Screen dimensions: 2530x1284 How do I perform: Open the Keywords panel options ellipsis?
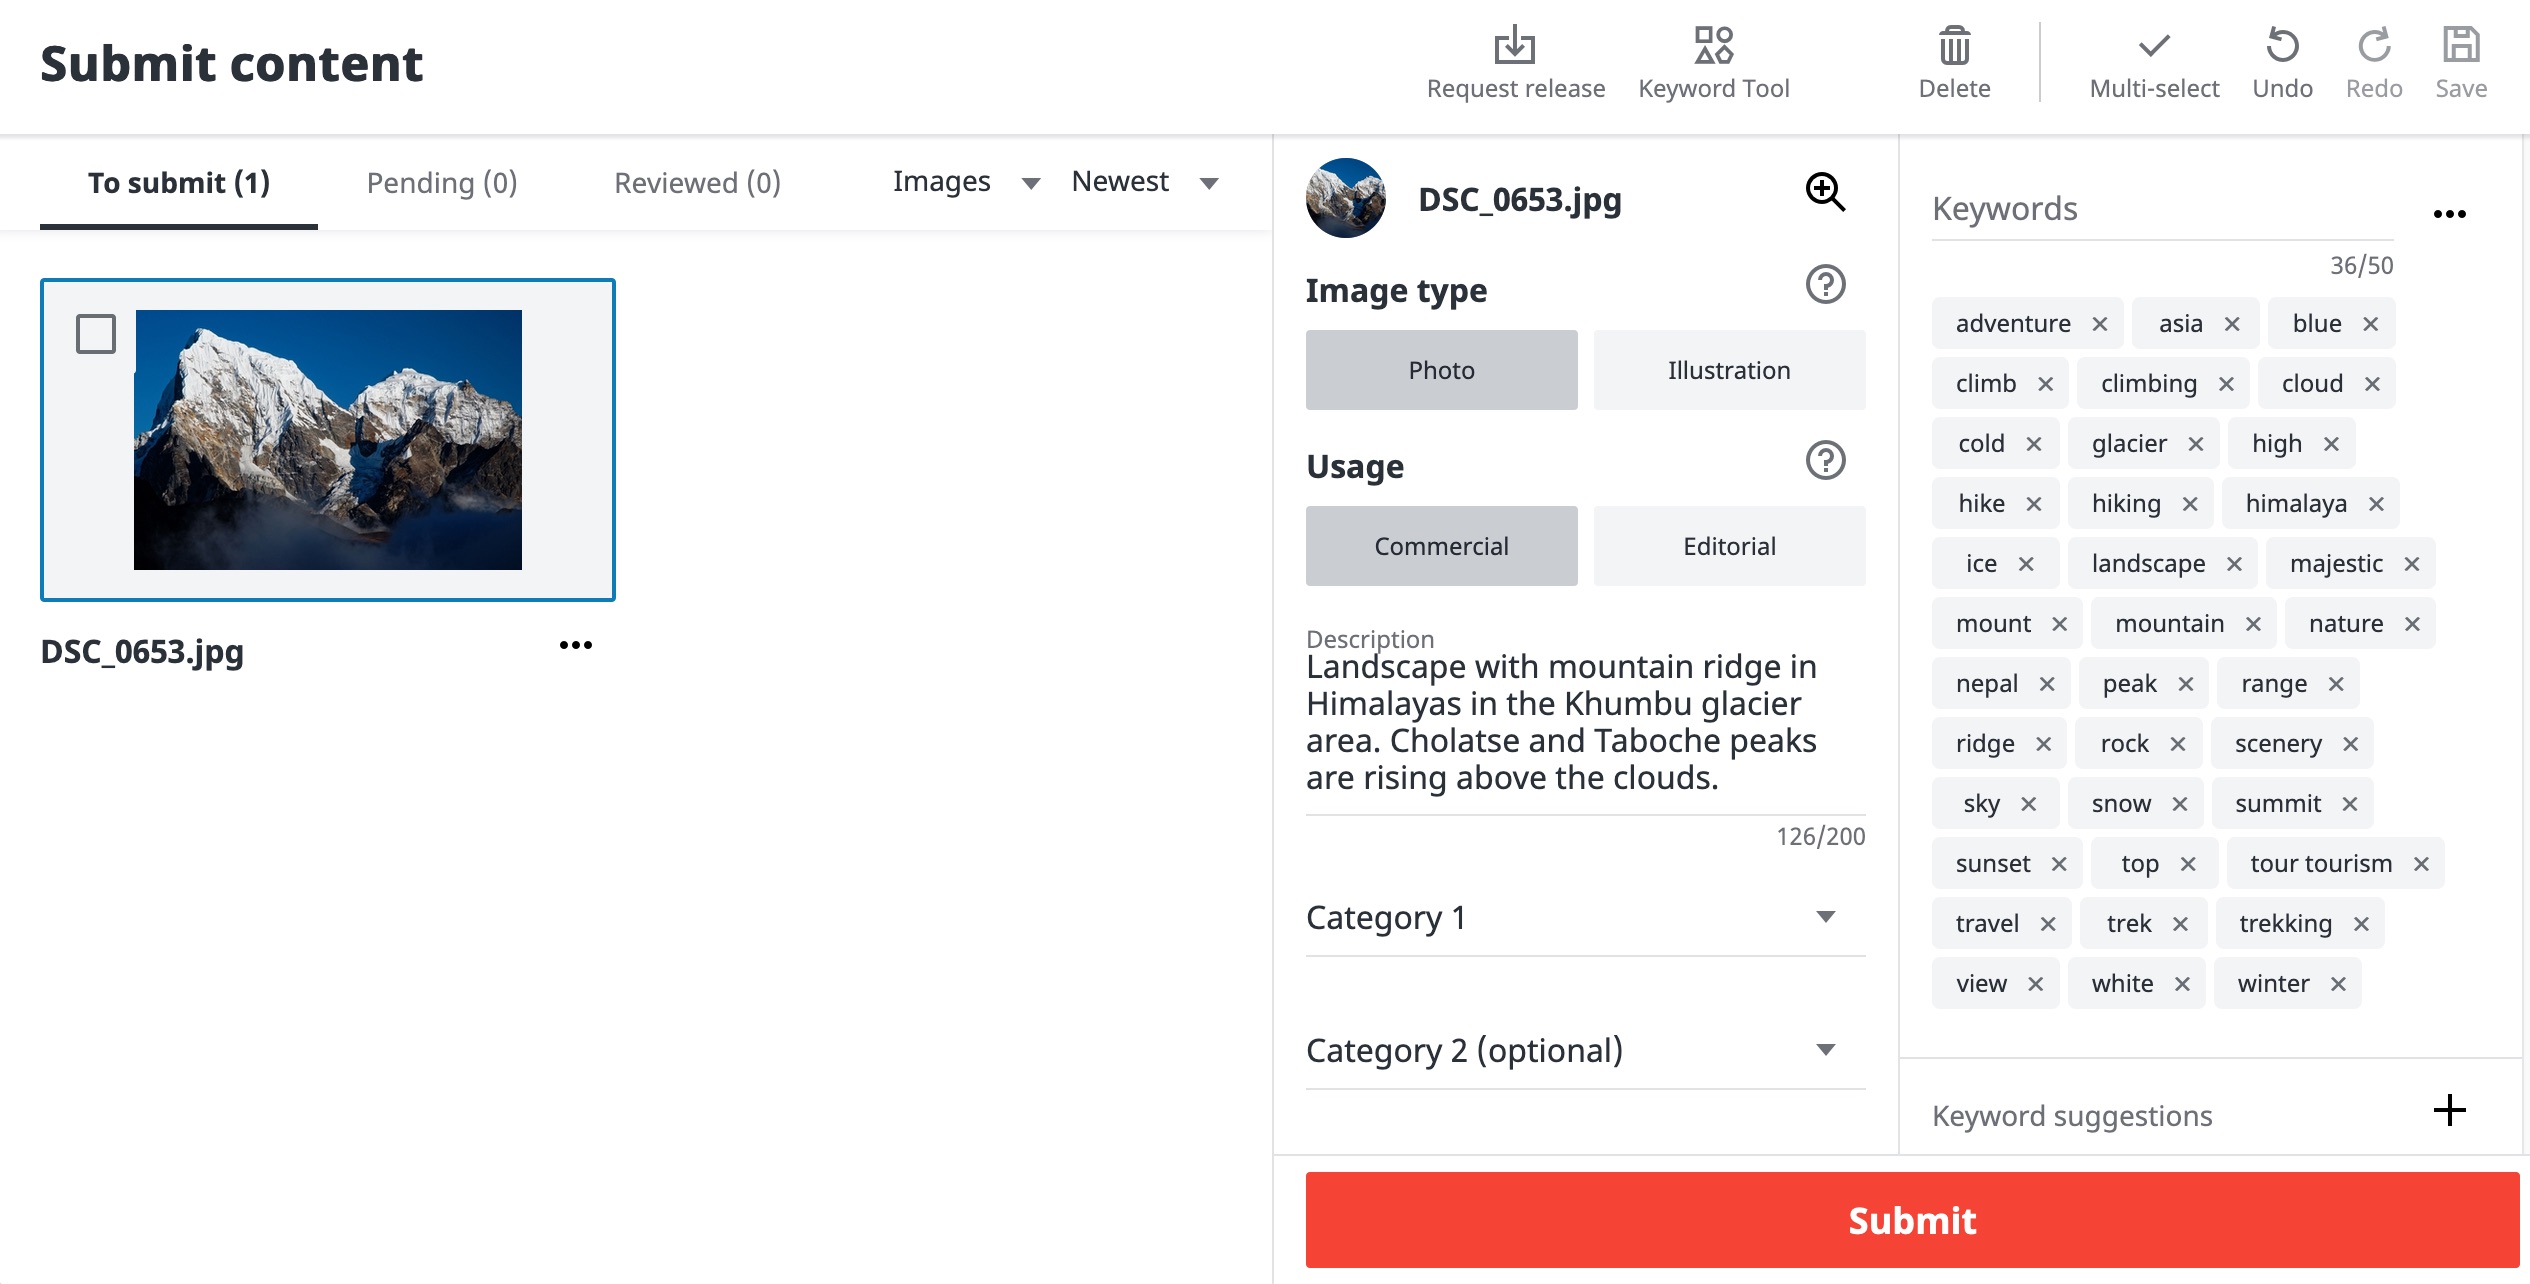point(2450,212)
